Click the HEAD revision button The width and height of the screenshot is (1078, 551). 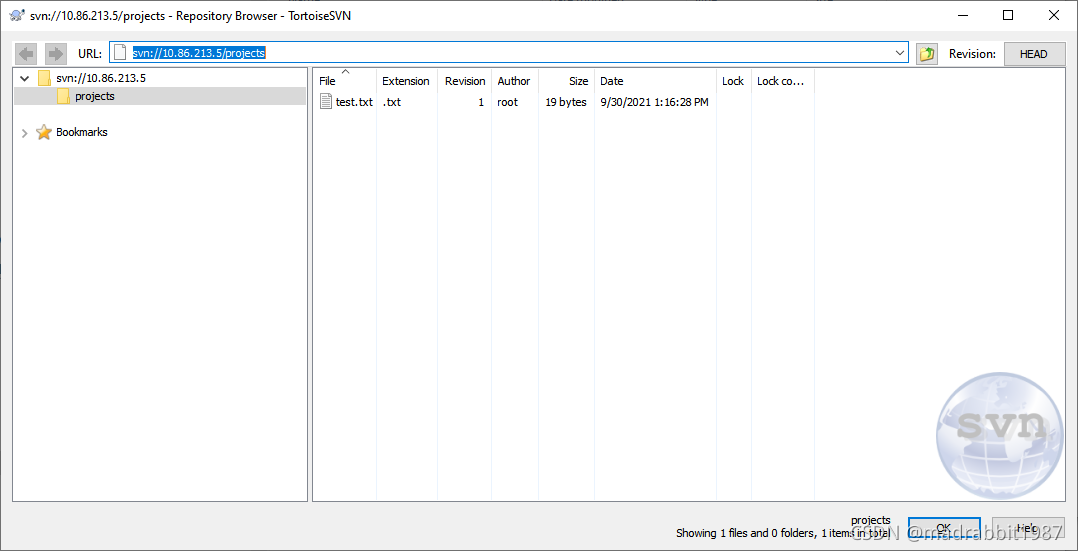[1033, 54]
